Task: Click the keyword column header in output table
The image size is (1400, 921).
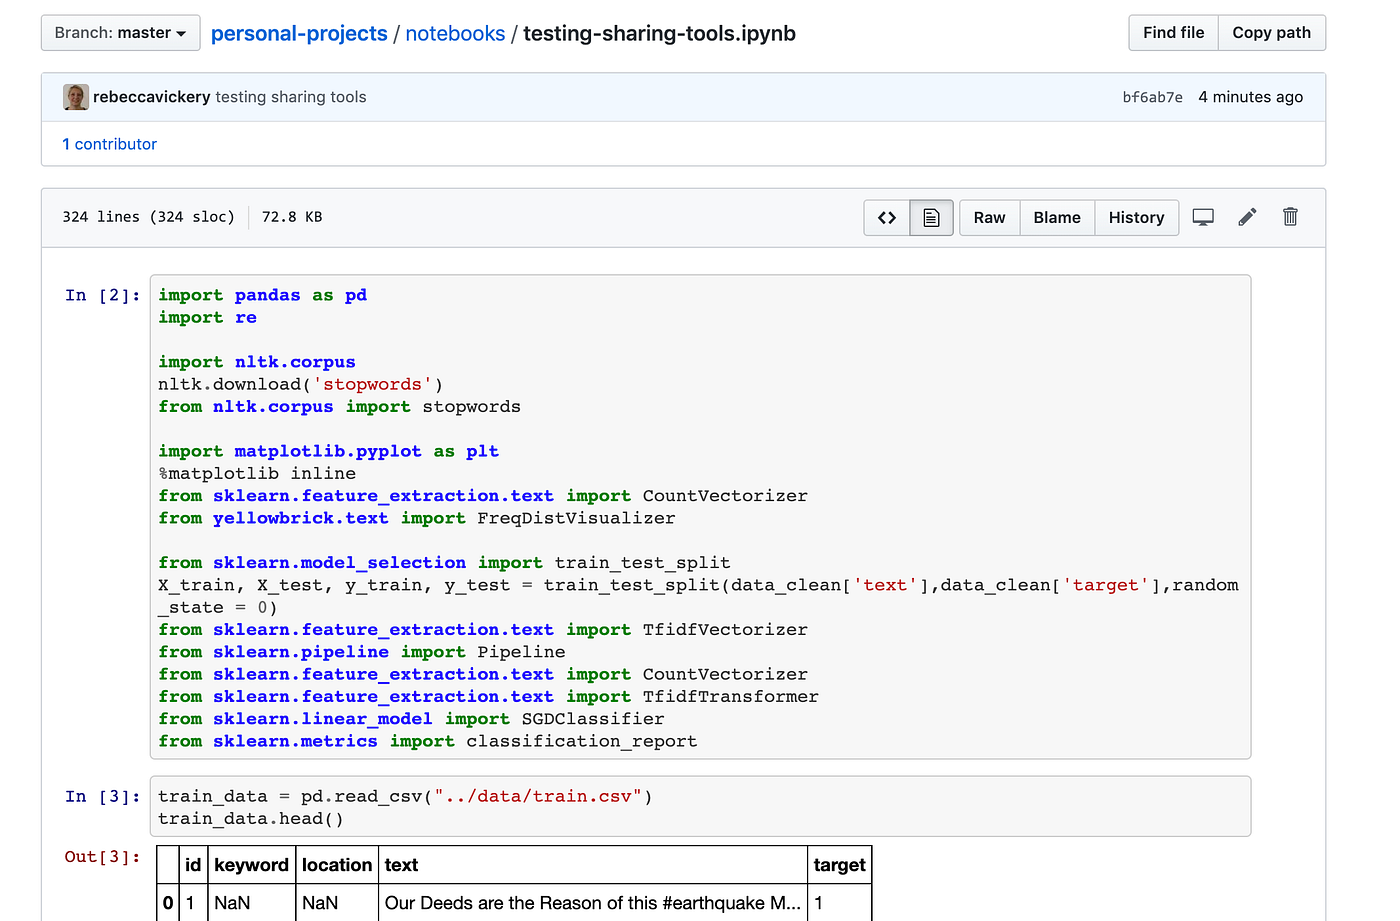Action: coord(251,865)
